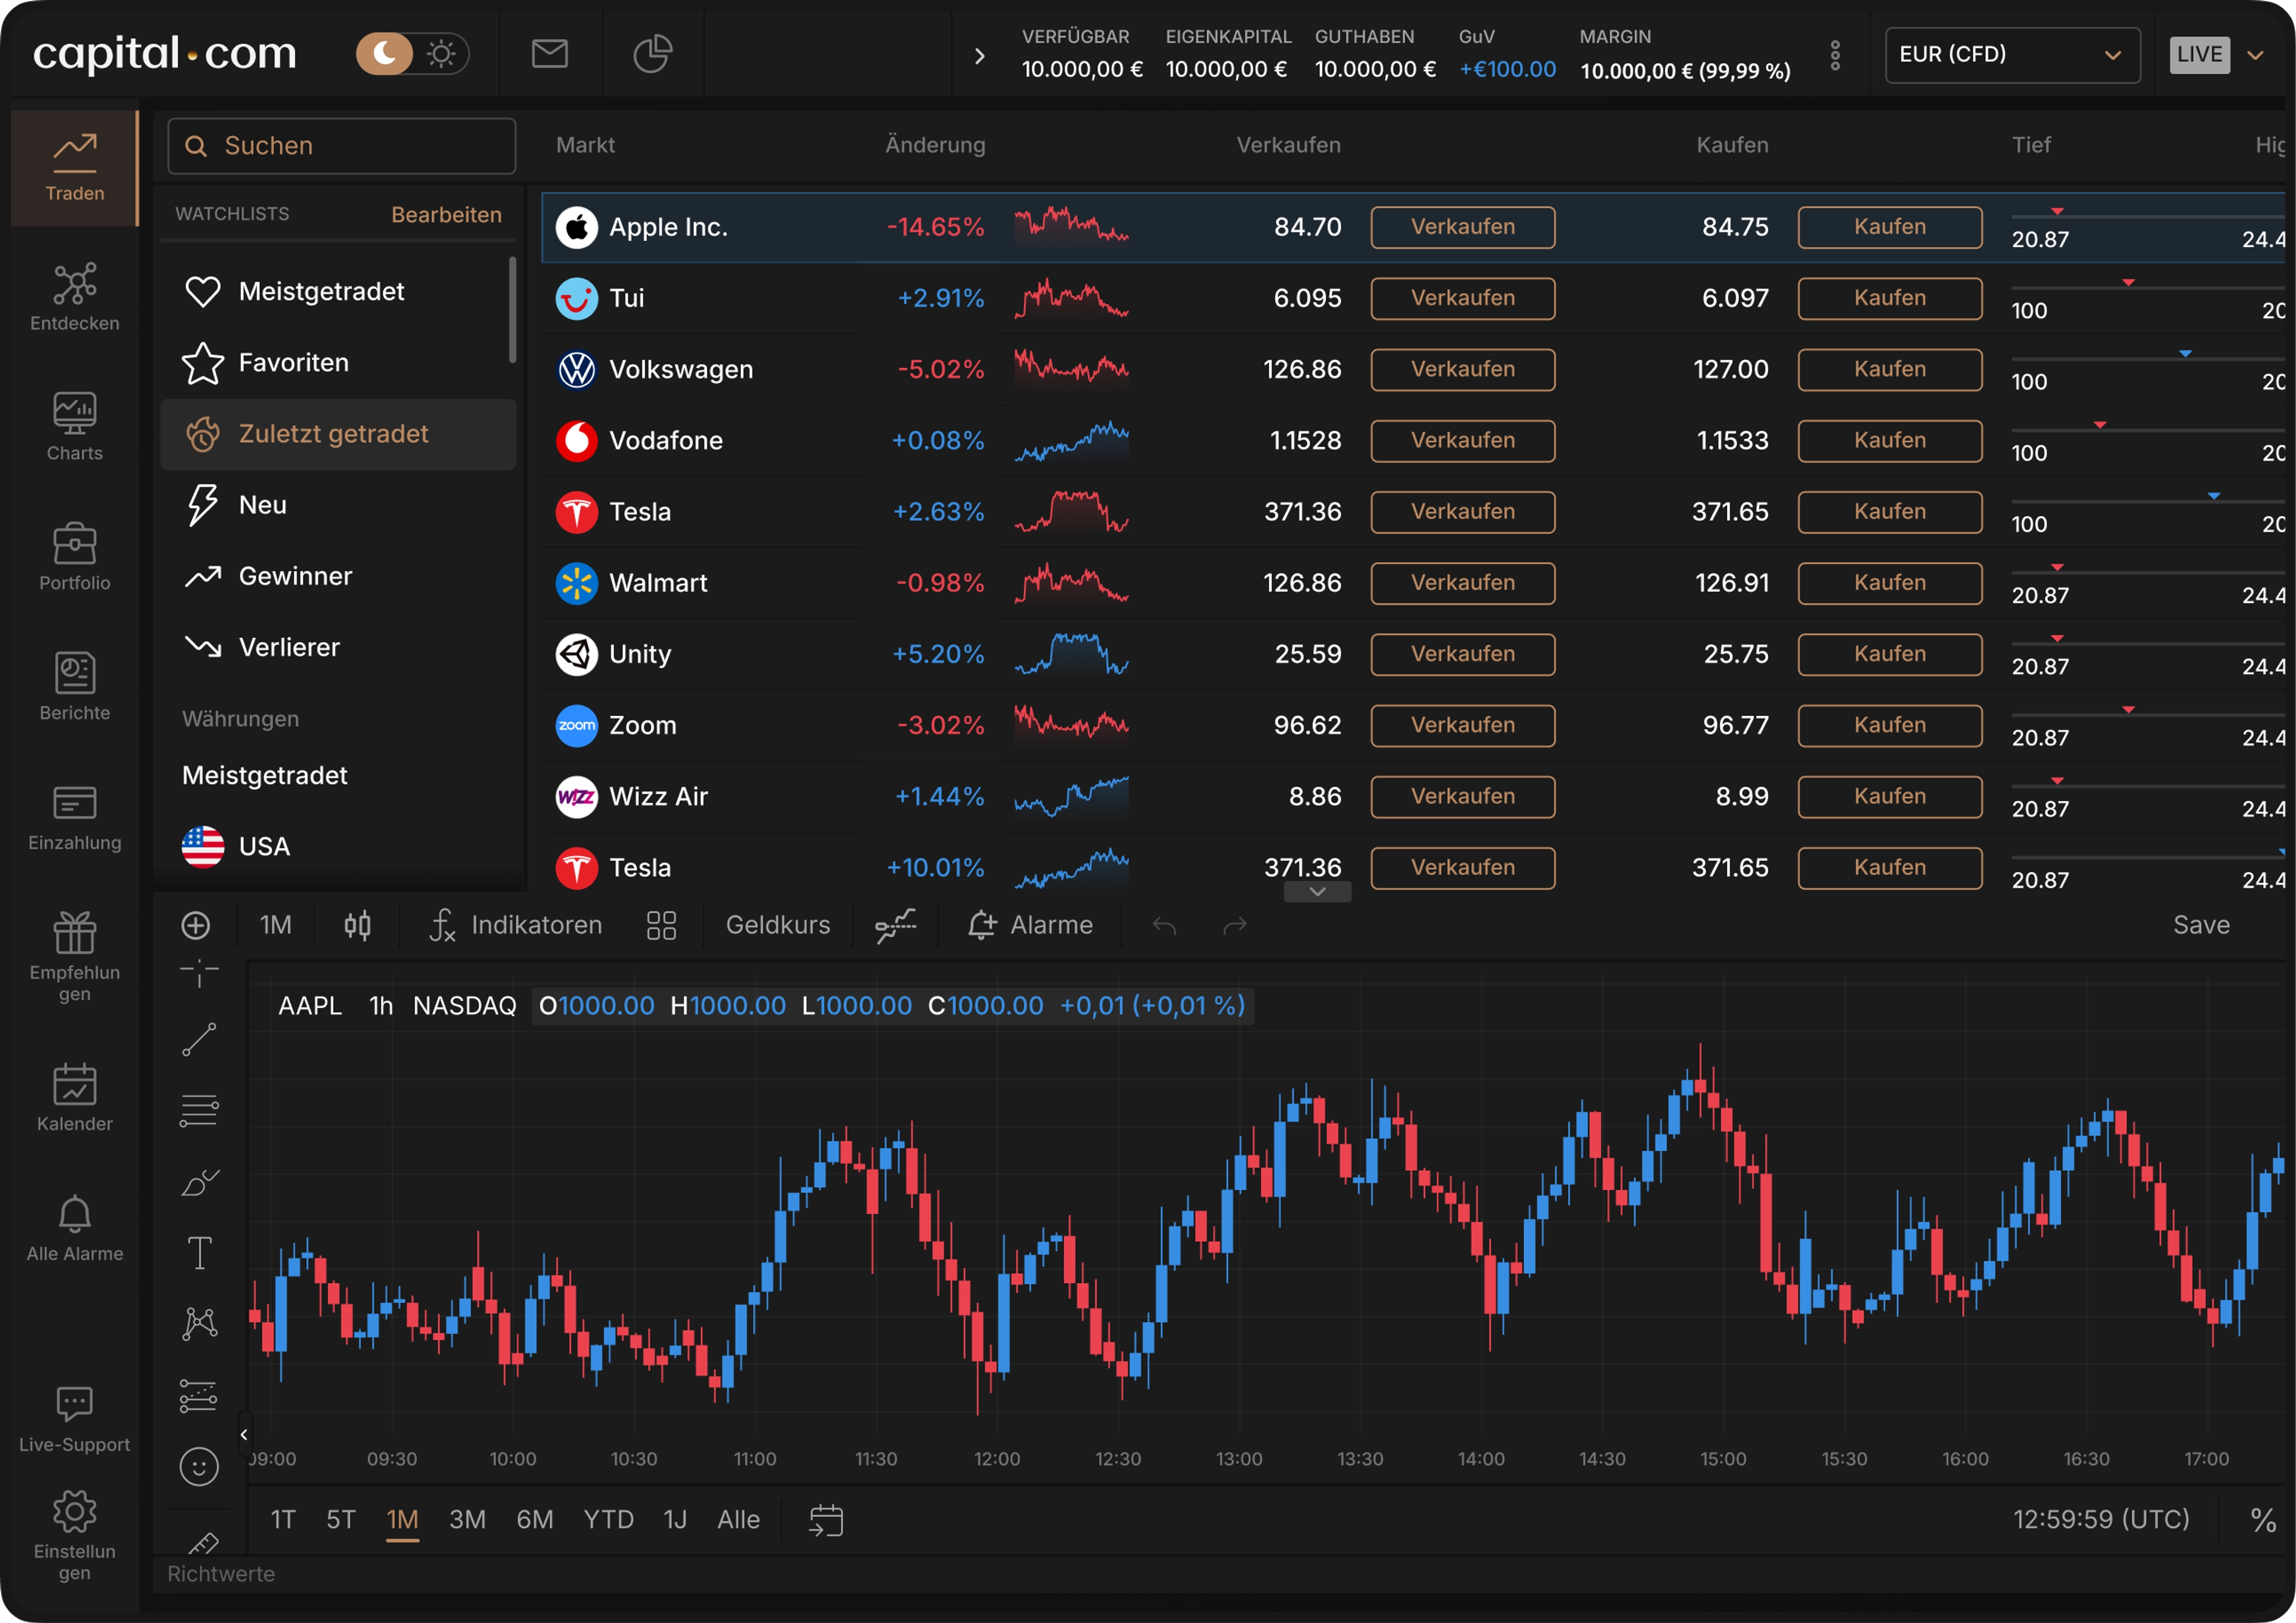Click Kaufen button for Apple Inc.

click(x=1890, y=227)
